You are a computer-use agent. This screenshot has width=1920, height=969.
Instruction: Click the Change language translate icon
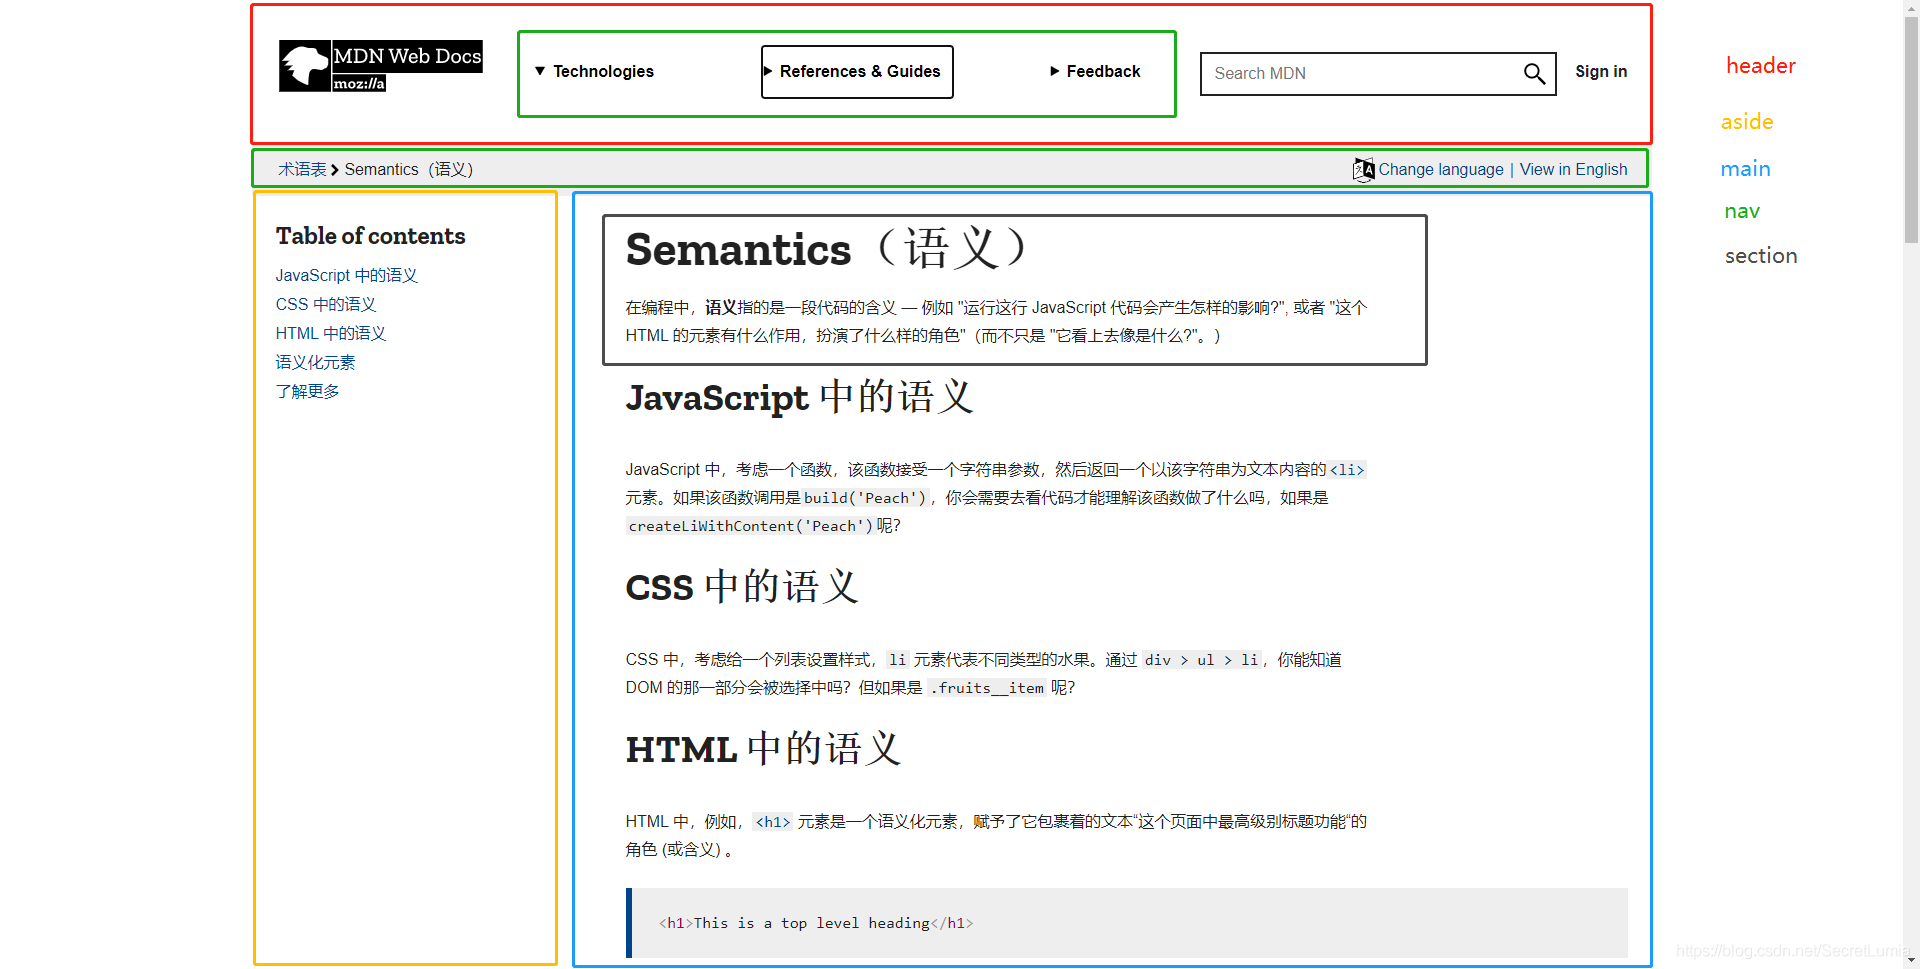point(1363,169)
